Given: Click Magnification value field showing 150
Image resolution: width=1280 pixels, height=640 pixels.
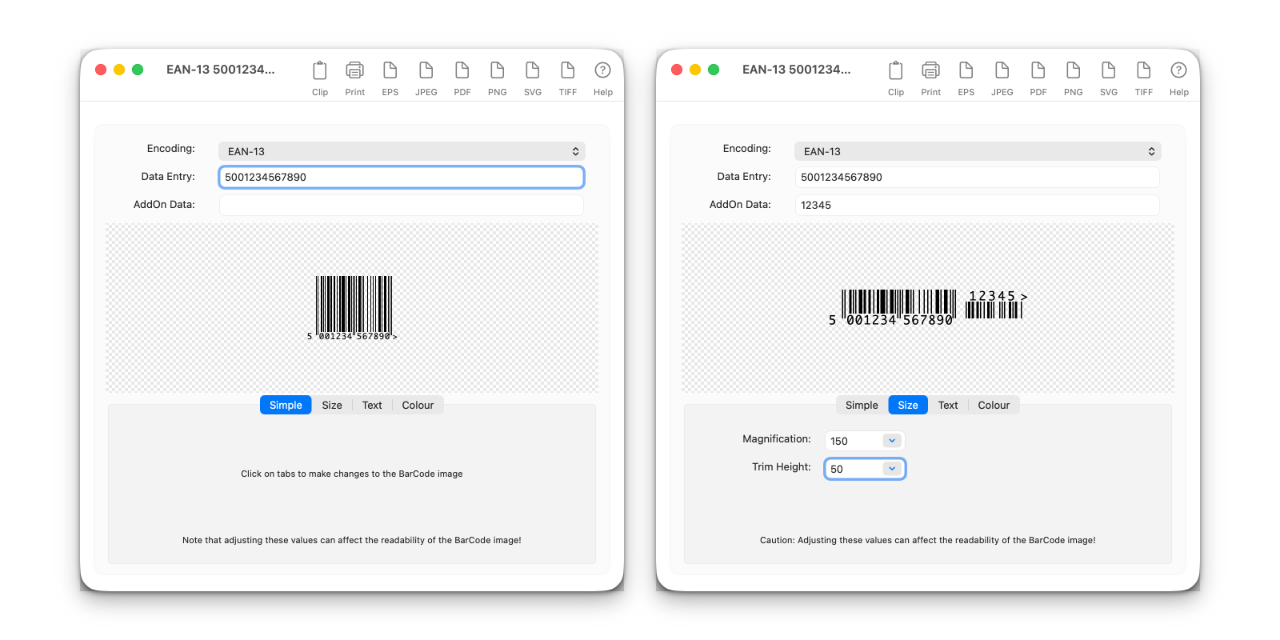Looking at the screenshot, I should click(854, 441).
